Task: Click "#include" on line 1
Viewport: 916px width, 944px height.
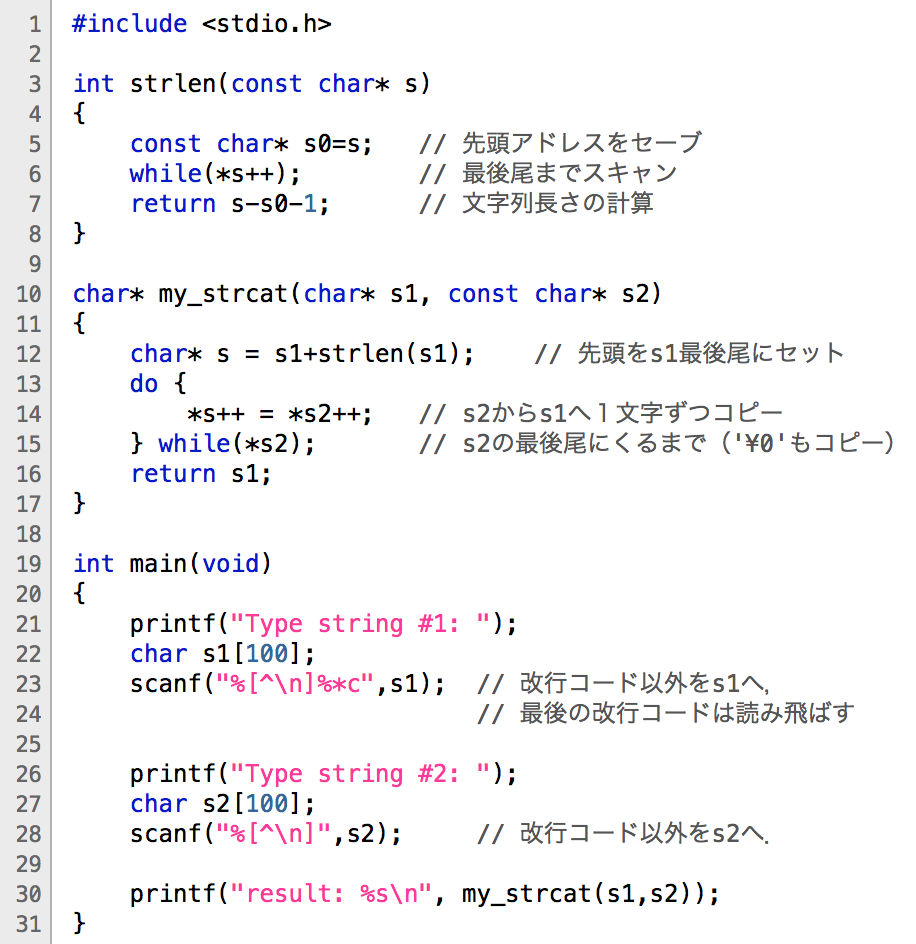Action: 129,23
